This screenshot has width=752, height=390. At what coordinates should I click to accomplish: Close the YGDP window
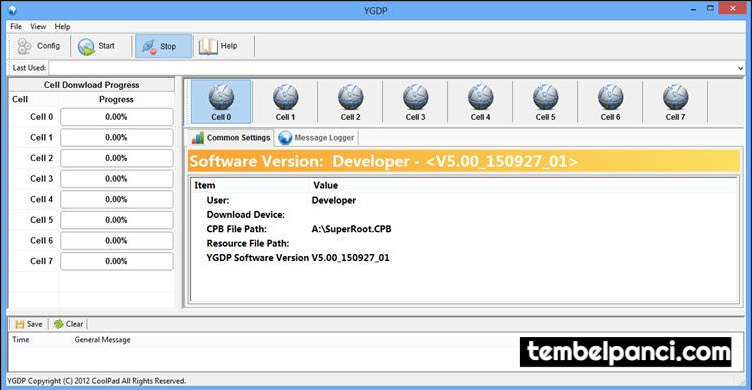[732, 8]
